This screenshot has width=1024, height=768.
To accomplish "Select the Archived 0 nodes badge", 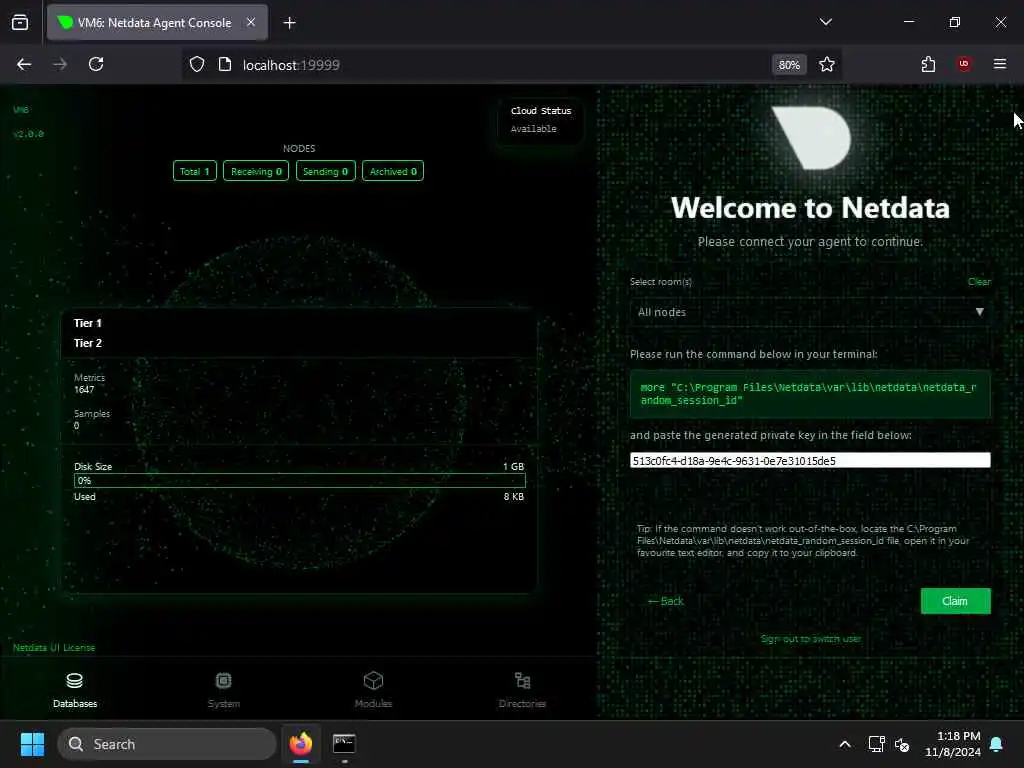I will click(392, 171).
